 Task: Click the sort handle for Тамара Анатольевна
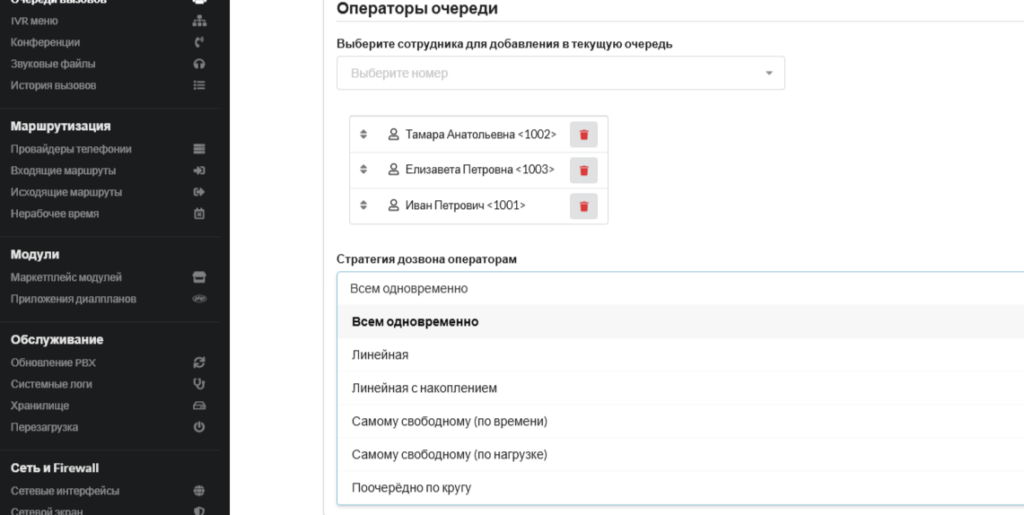click(x=364, y=134)
